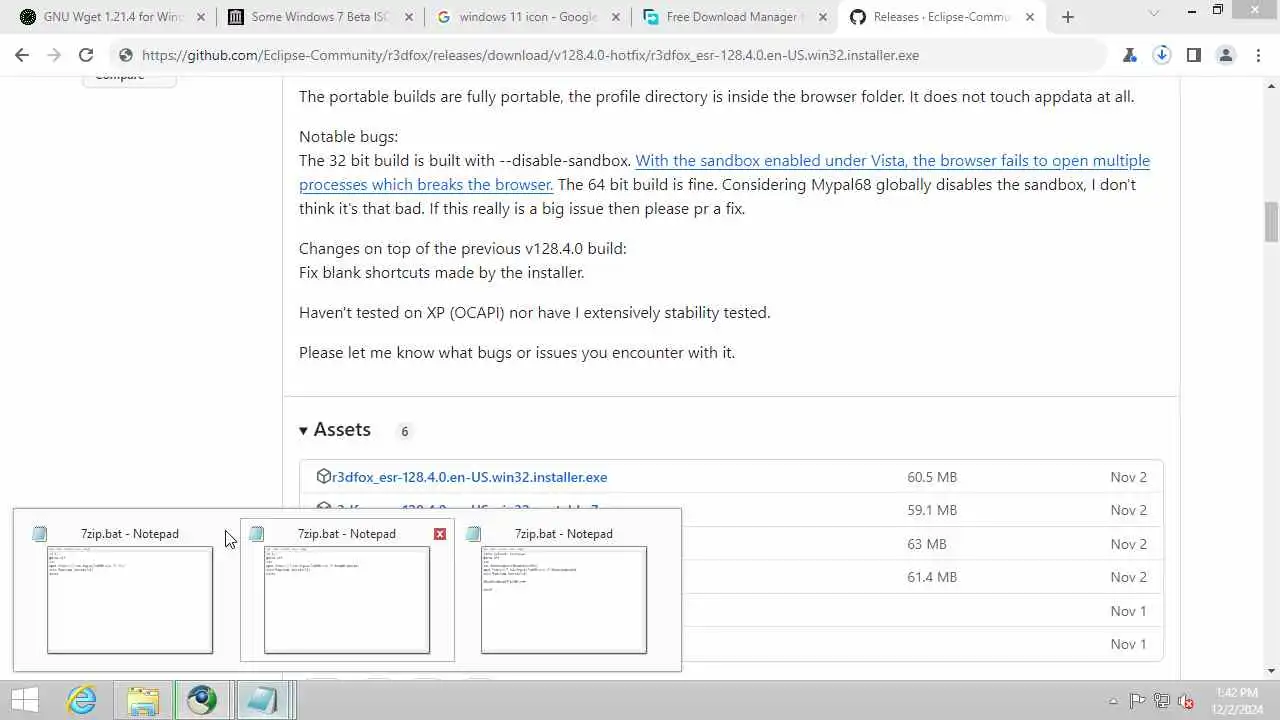This screenshot has width=1280, height=720.
Task: Click the 60.5 MB size text
Action: coord(932,477)
